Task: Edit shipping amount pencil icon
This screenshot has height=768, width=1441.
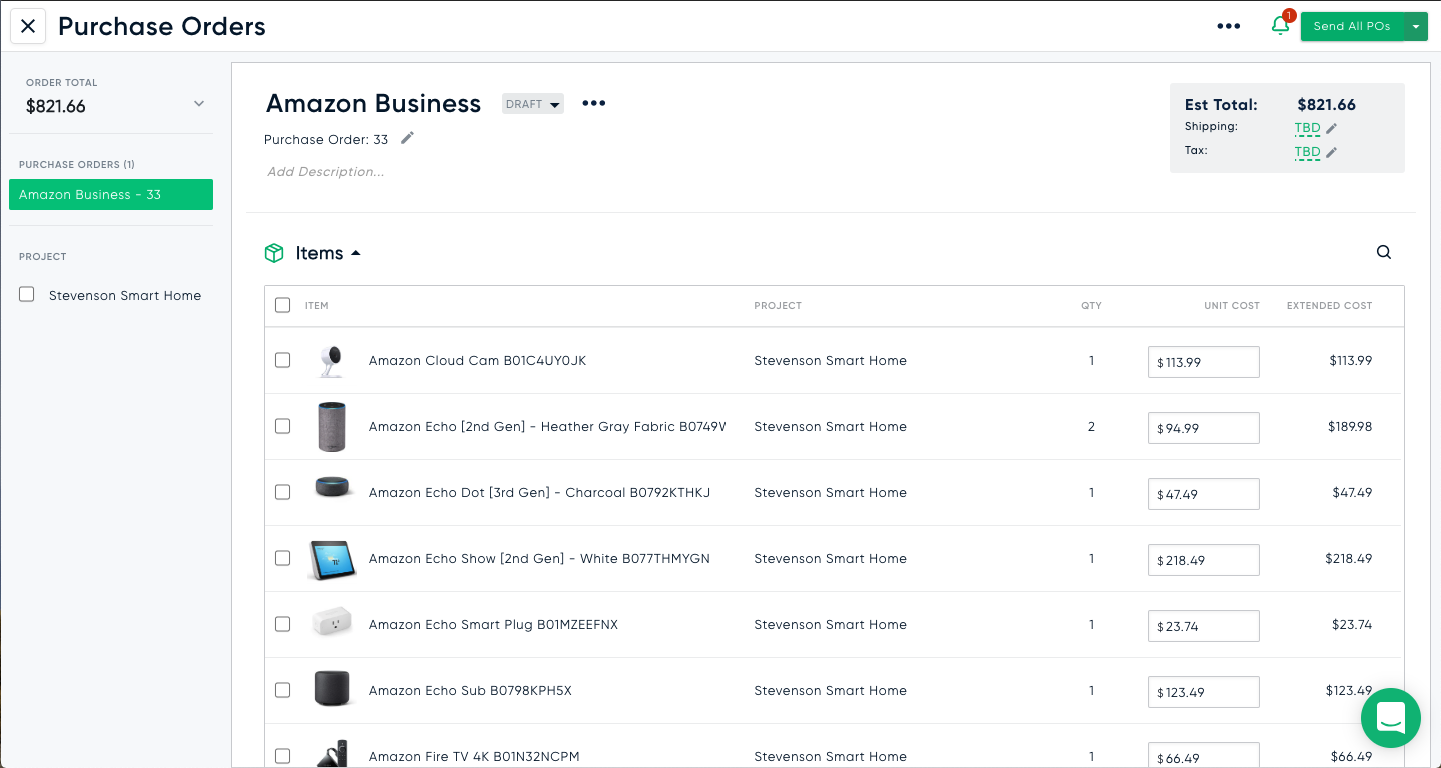Action: pos(1332,128)
